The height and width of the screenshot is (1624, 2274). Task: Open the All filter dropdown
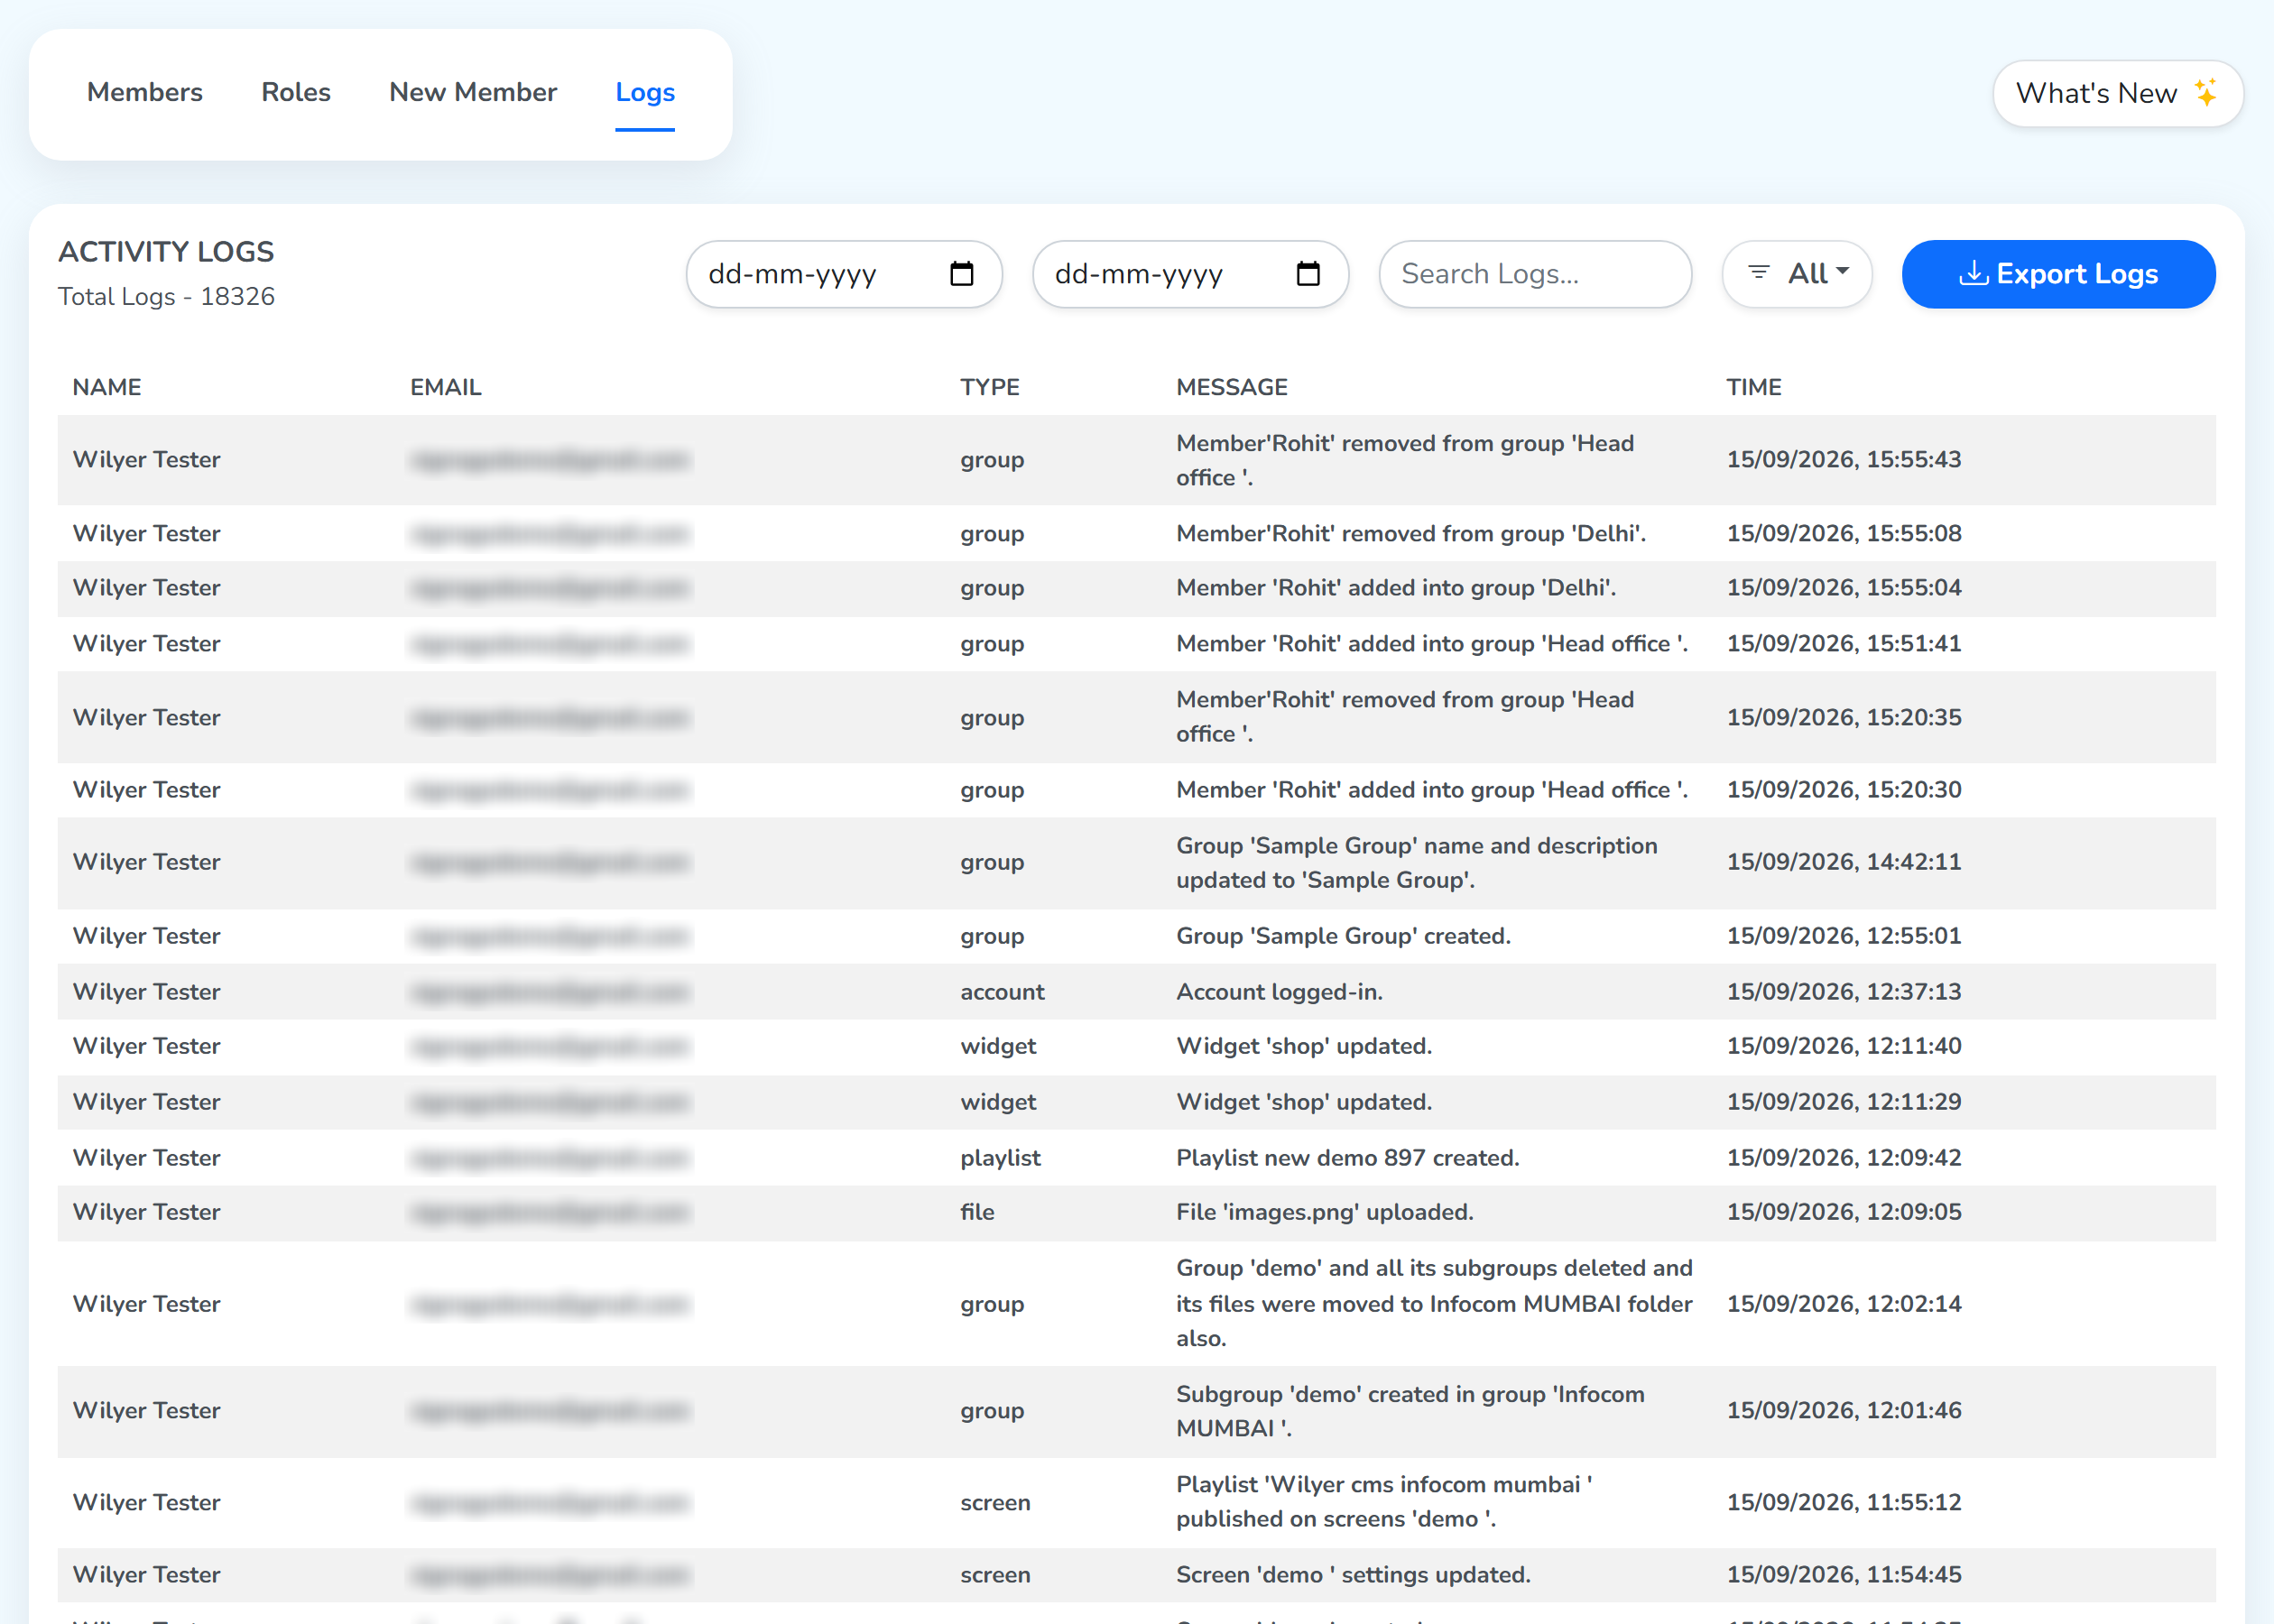point(1797,274)
